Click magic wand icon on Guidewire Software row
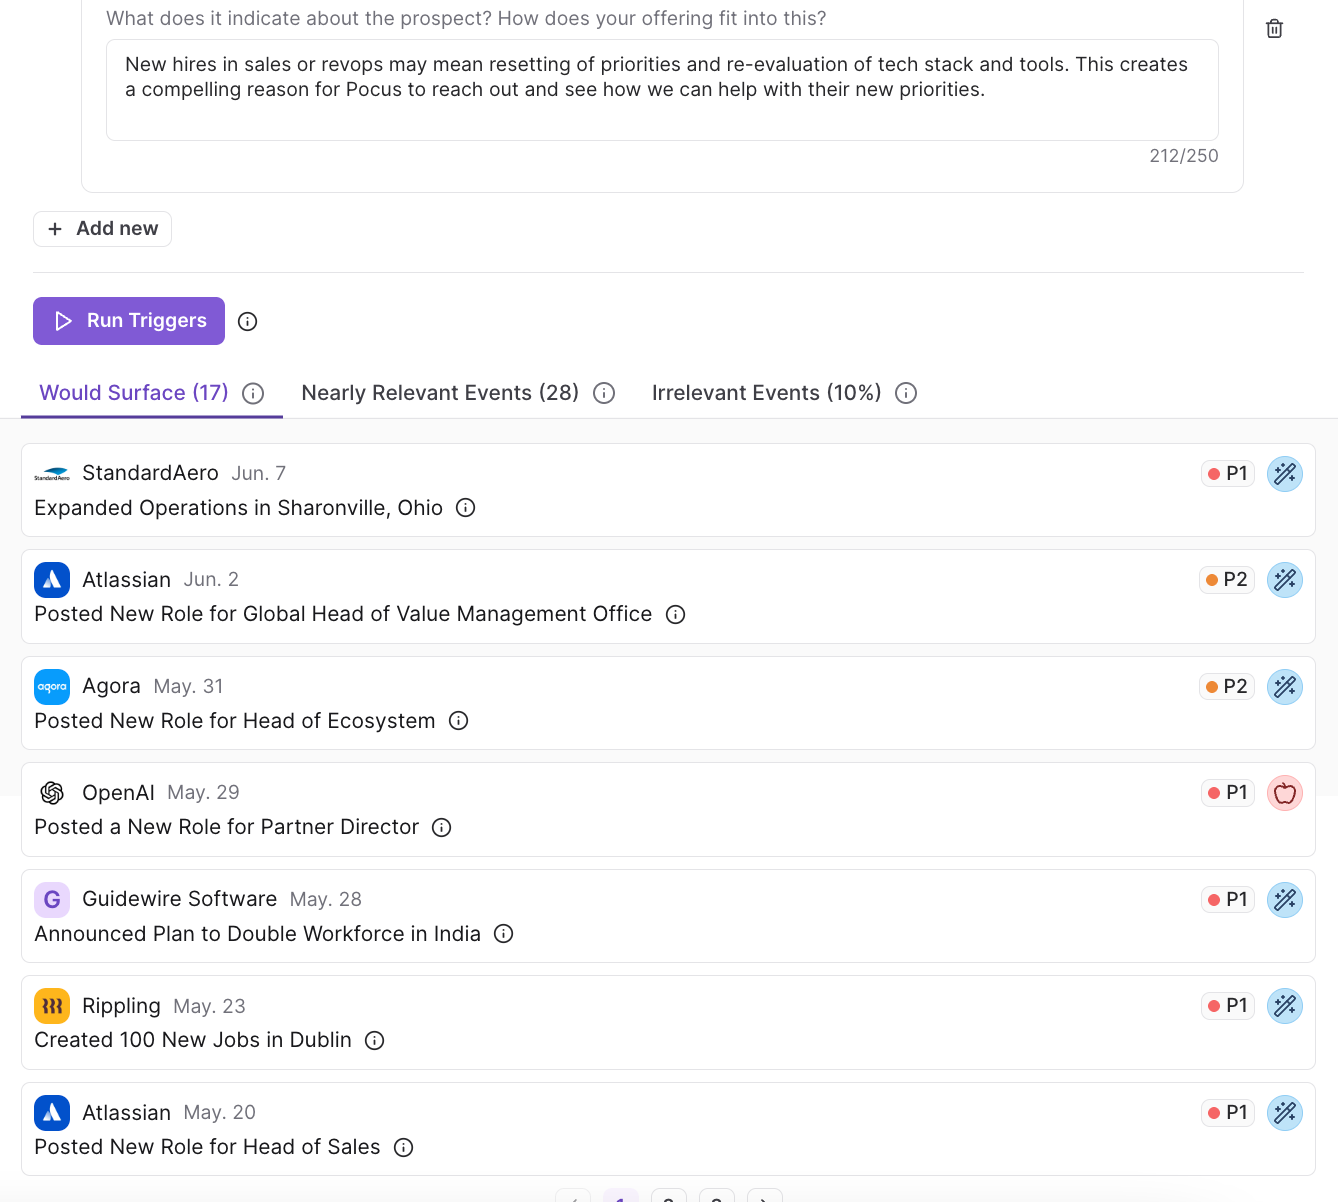Viewport: 1338px width, 1202px height. [1285, 900]
